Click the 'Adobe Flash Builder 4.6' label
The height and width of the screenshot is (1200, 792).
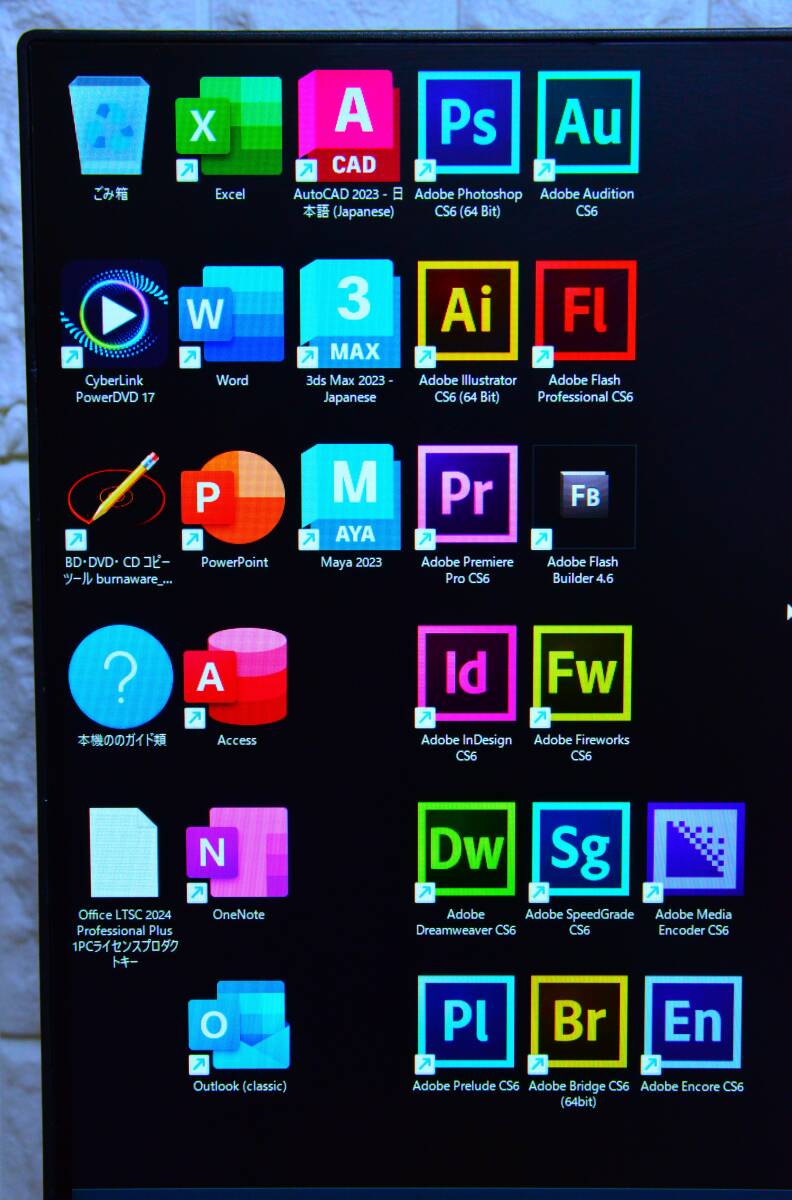(583, 570)
